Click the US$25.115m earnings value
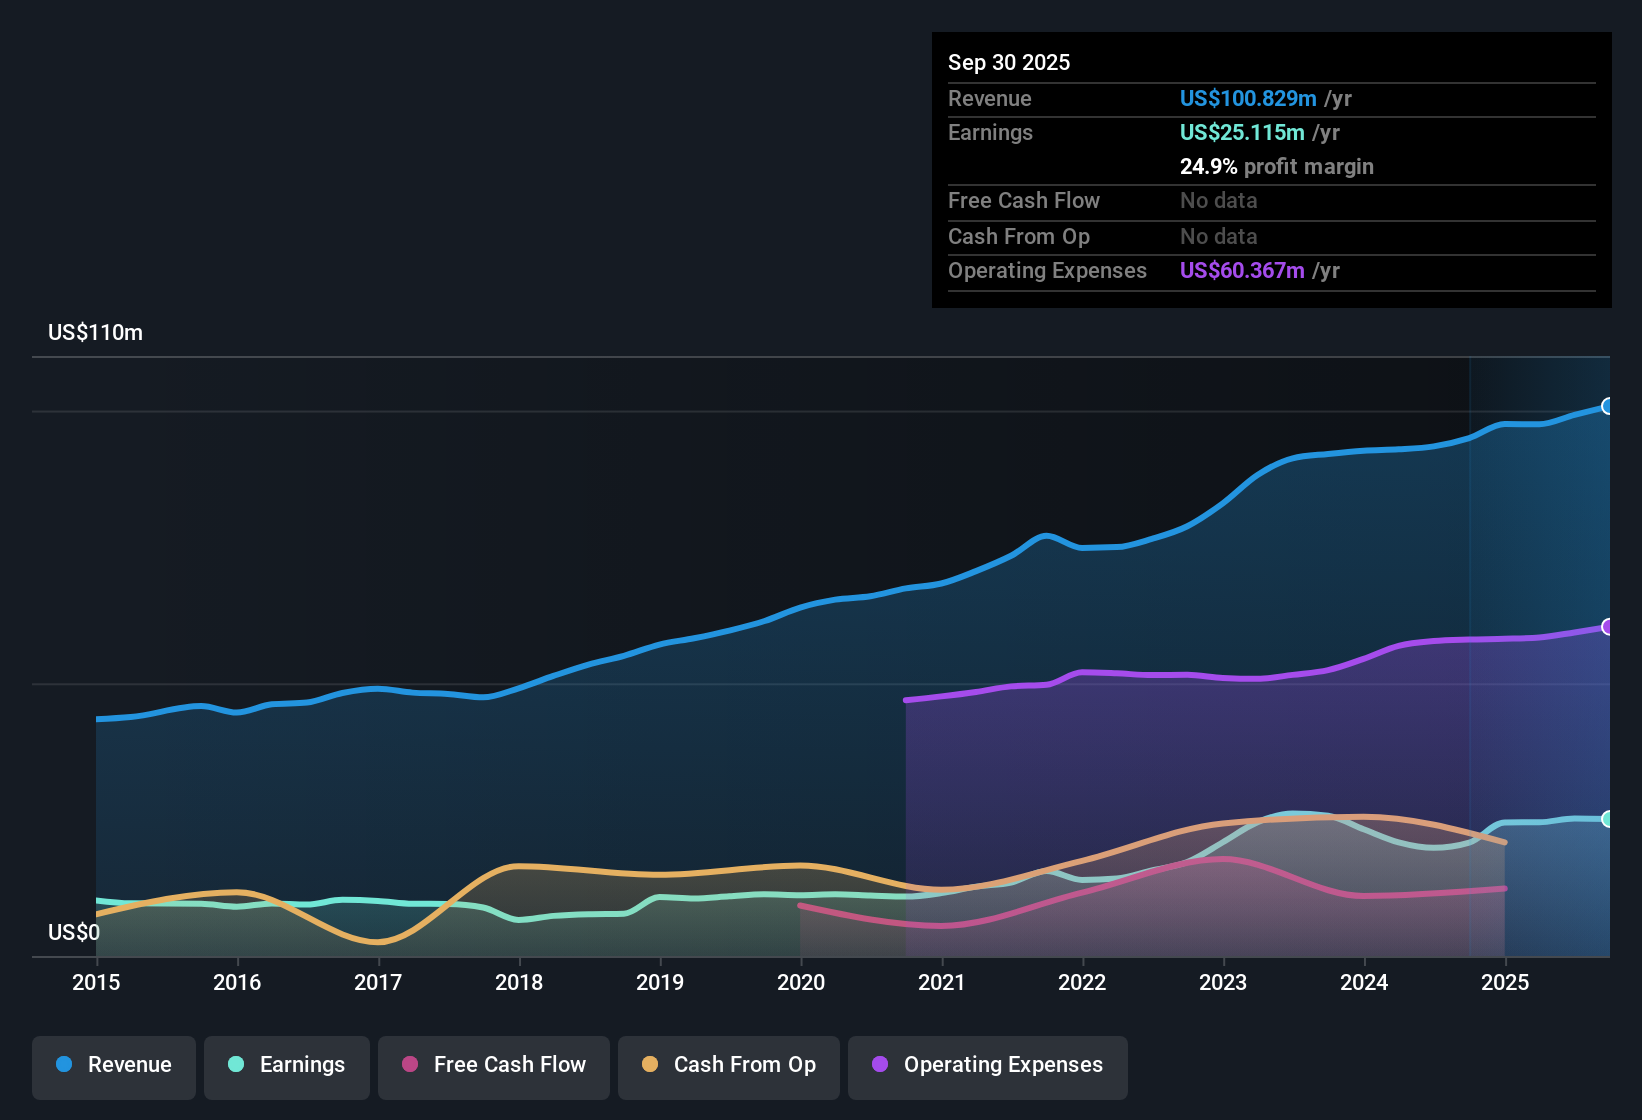1642x1120 pixels. 1242,132
